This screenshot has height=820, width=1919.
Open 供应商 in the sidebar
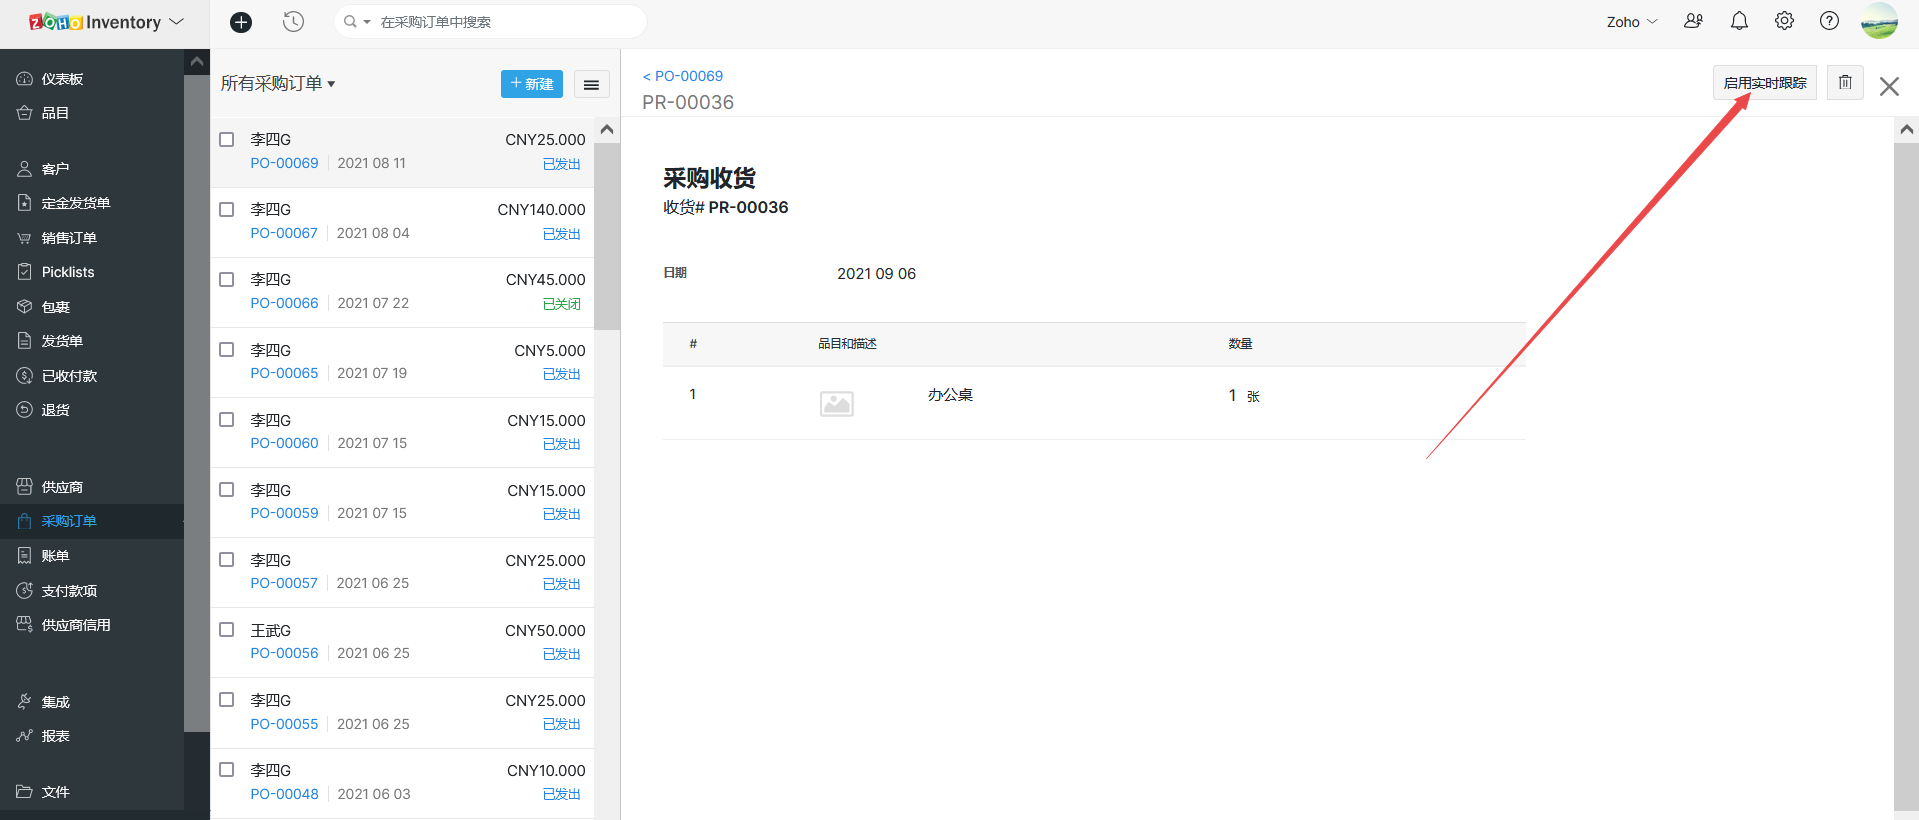[62, 487]
